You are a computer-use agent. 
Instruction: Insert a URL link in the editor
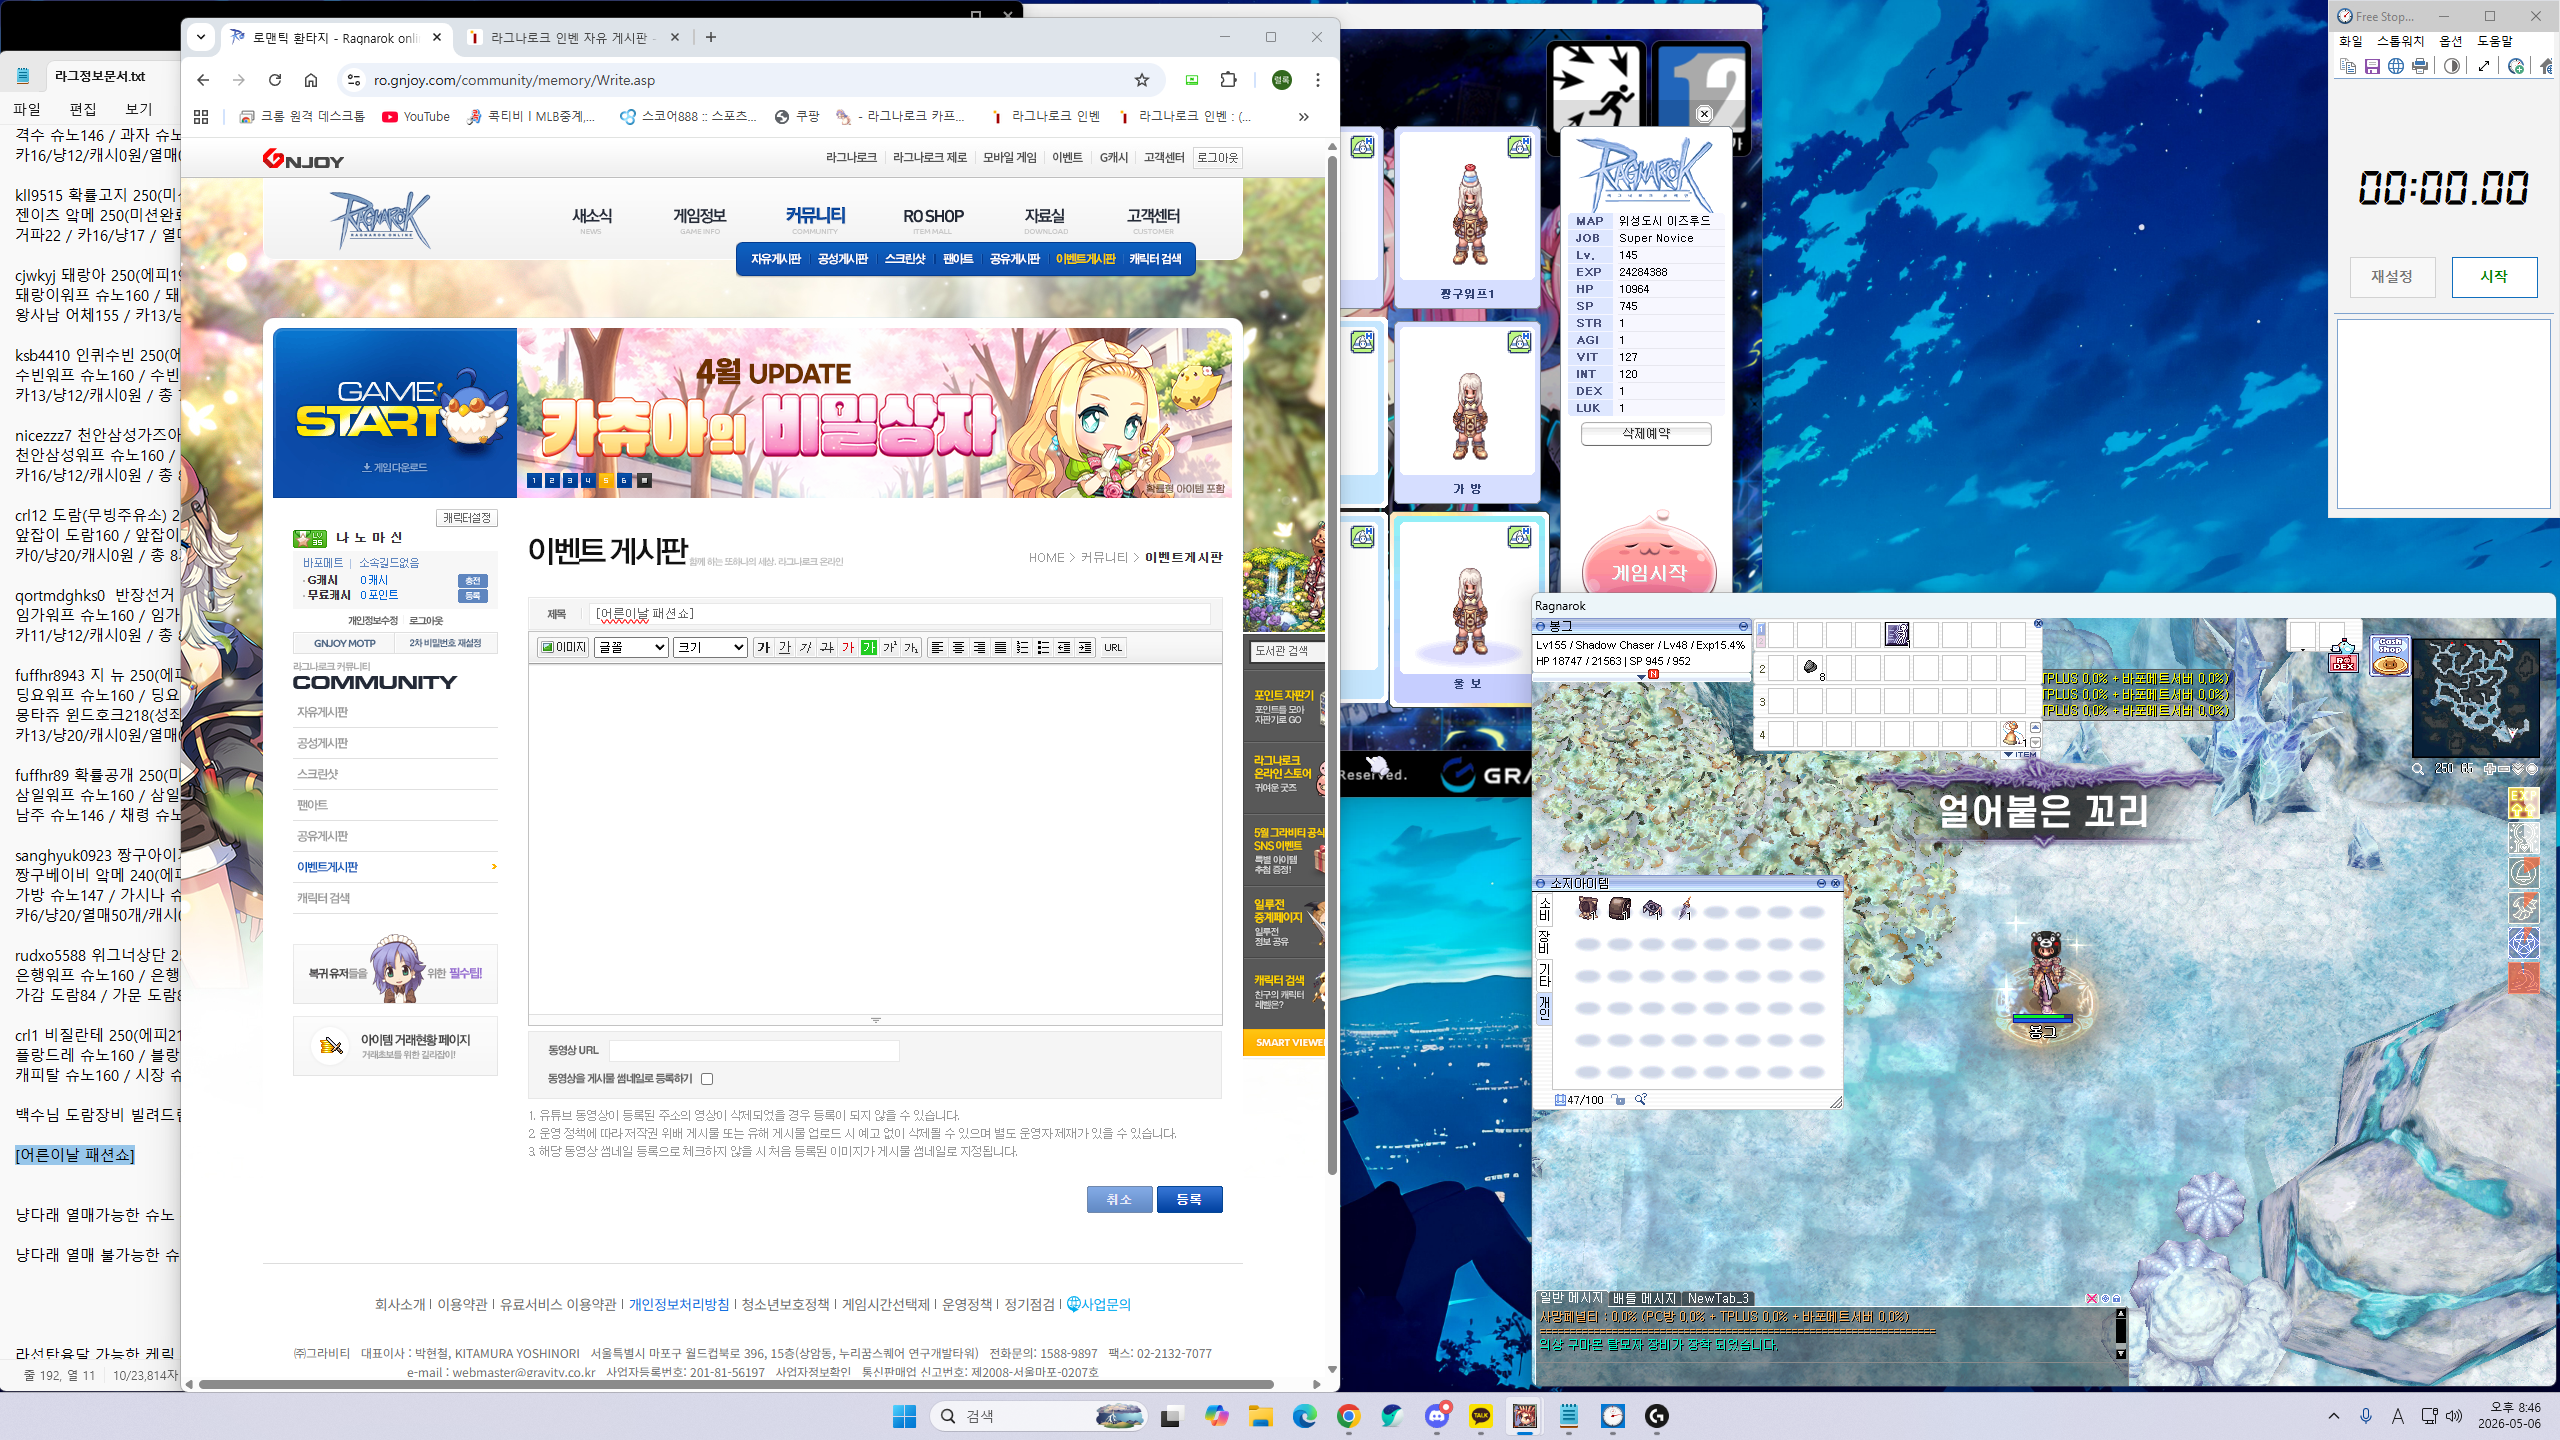pyautogui.click(x=1113, y=647)
